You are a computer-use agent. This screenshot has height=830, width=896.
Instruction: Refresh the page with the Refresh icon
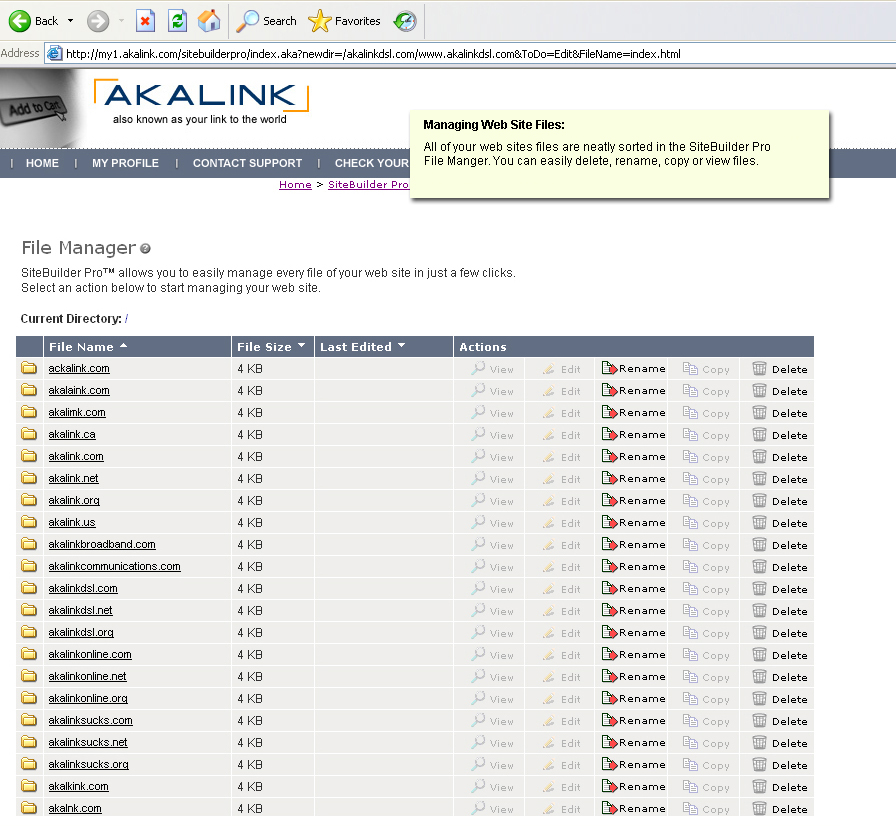tap(177, 21)
